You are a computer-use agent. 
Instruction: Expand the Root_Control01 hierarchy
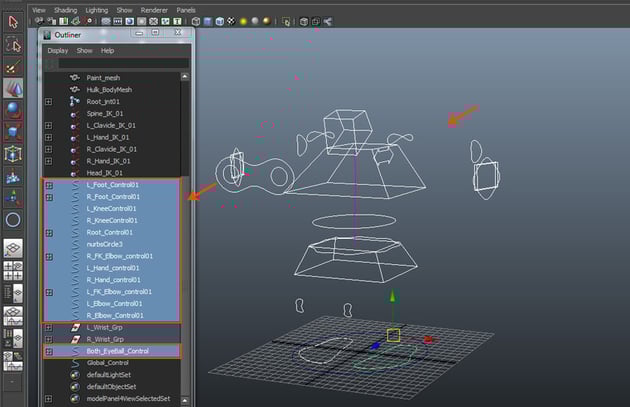(x=48, y=232)
